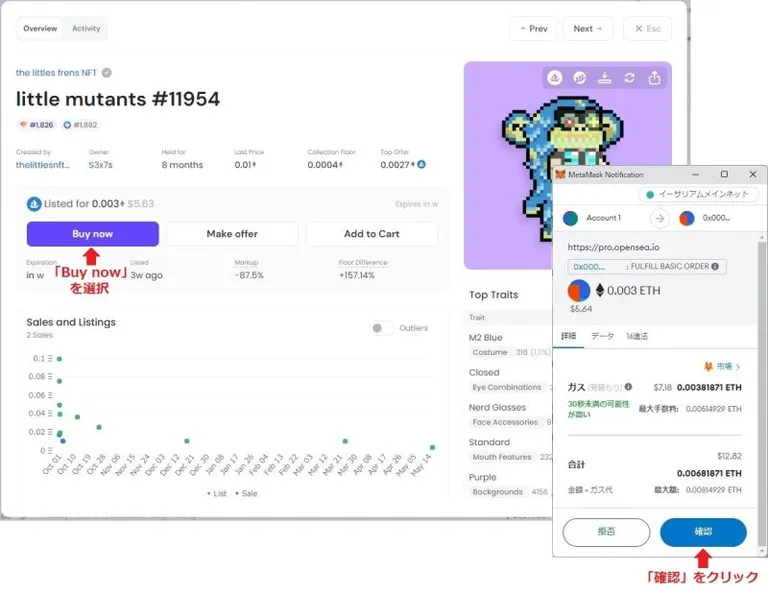This screenshot has height=589, width=768.
Task: Click the Add to Cart button
Action: click(372, 234)
